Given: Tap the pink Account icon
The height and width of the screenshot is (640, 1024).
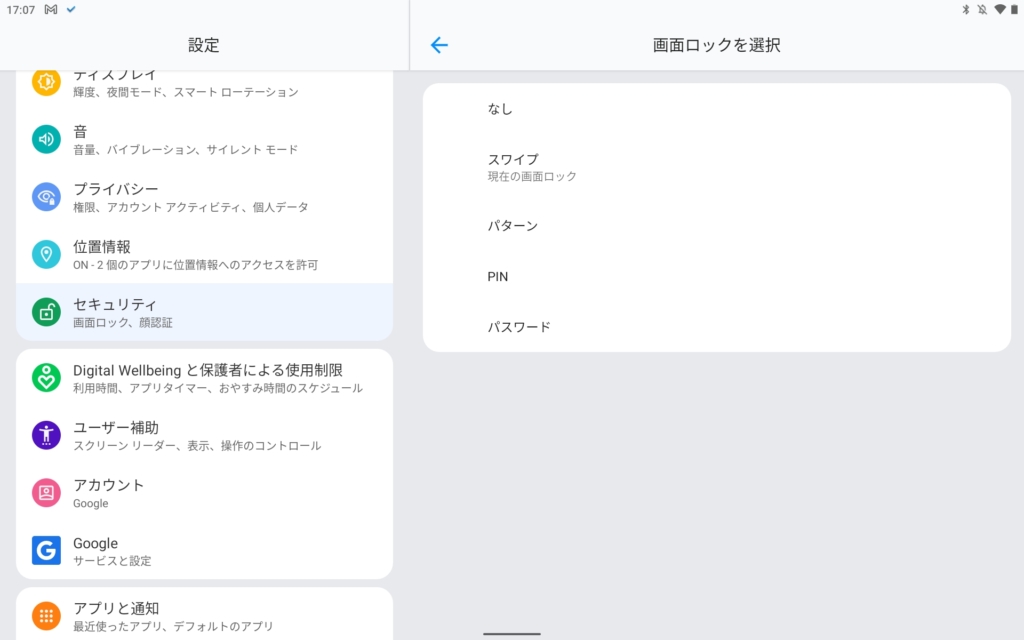Looking at the screenshot, I should (46, 493).
